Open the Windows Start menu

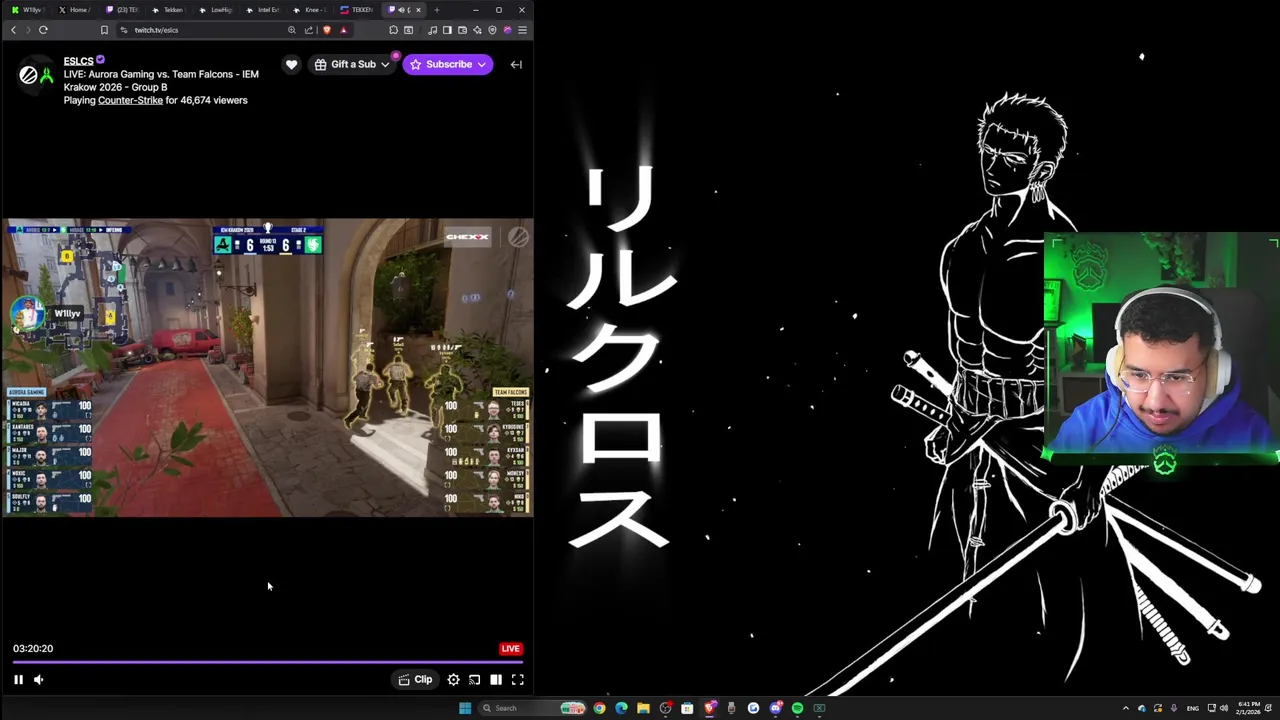[x=465, y=708]
